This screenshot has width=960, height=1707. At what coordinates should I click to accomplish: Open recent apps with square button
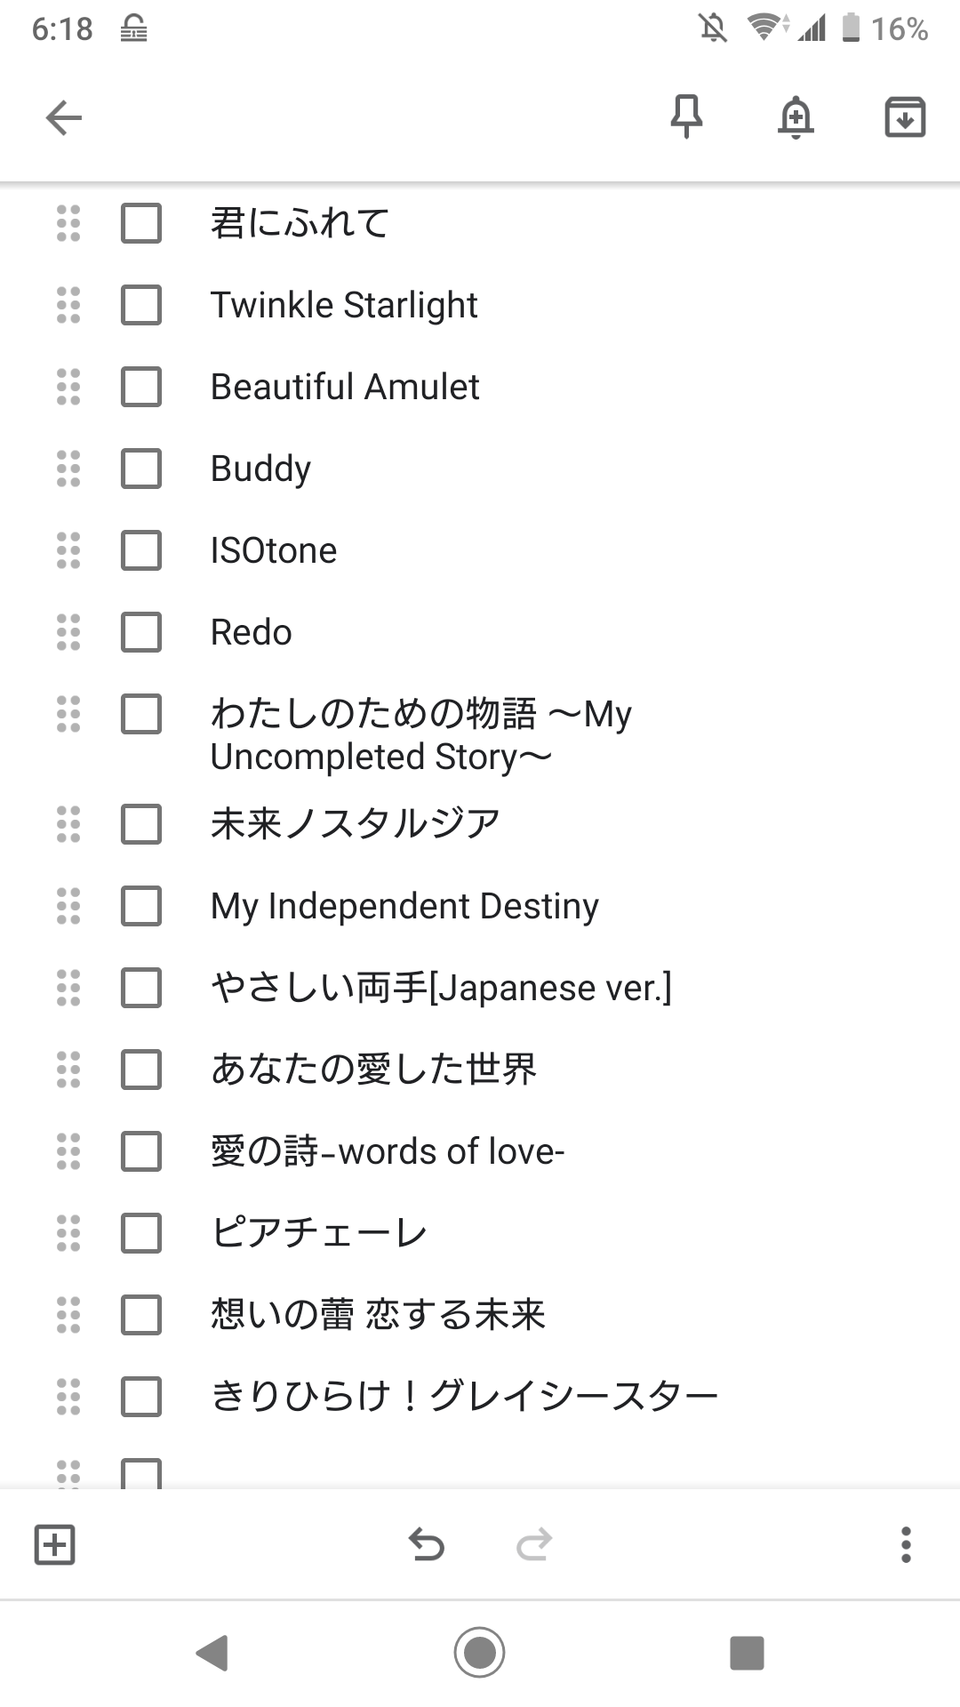747,1653
